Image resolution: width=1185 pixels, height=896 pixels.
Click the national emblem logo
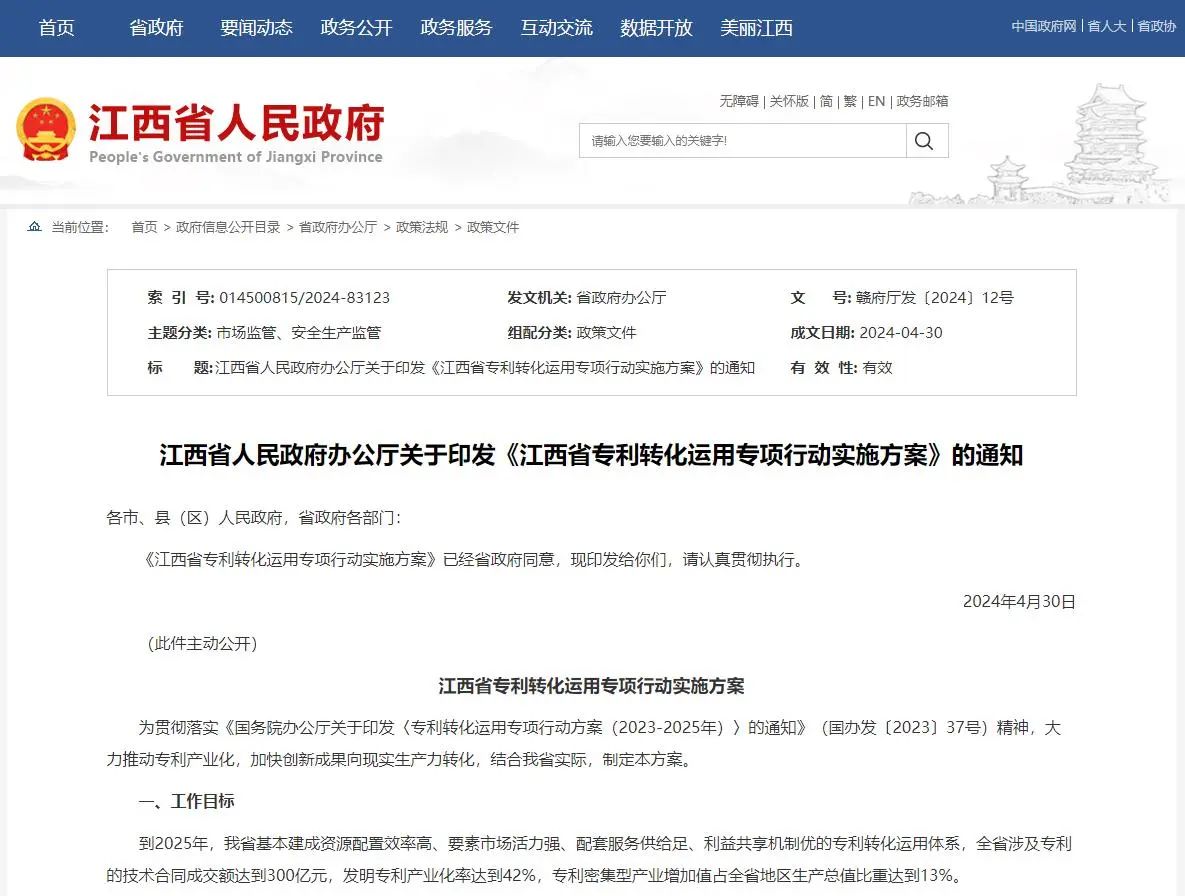pos(45,130)
